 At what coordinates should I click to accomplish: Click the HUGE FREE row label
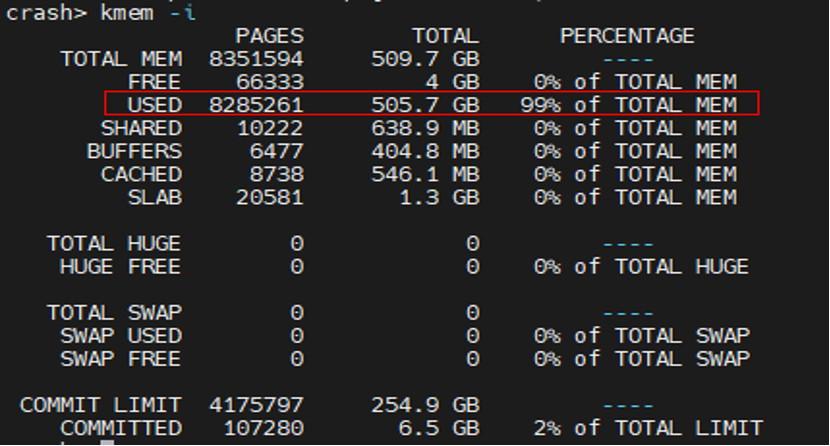click(x=121, y=267)
